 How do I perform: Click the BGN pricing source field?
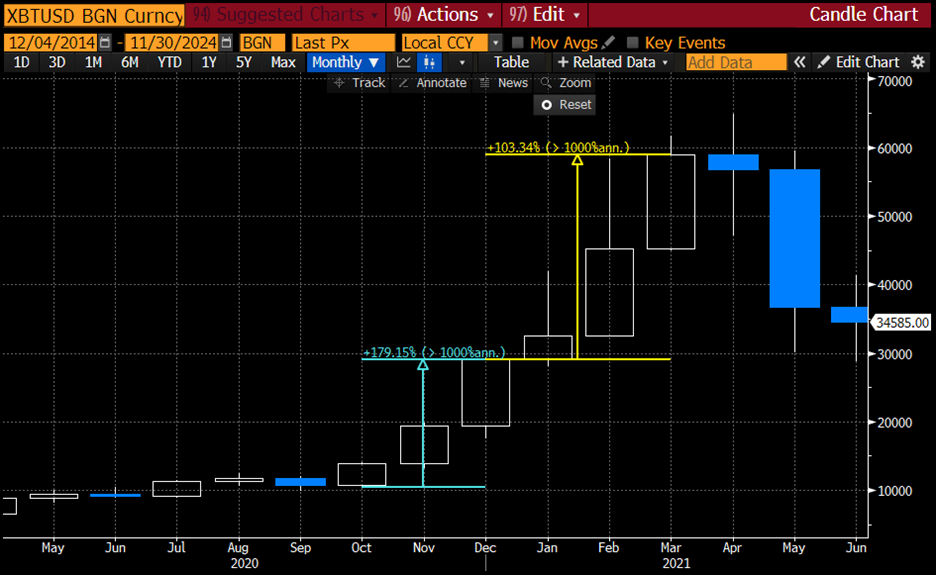[x=262, y=42]
